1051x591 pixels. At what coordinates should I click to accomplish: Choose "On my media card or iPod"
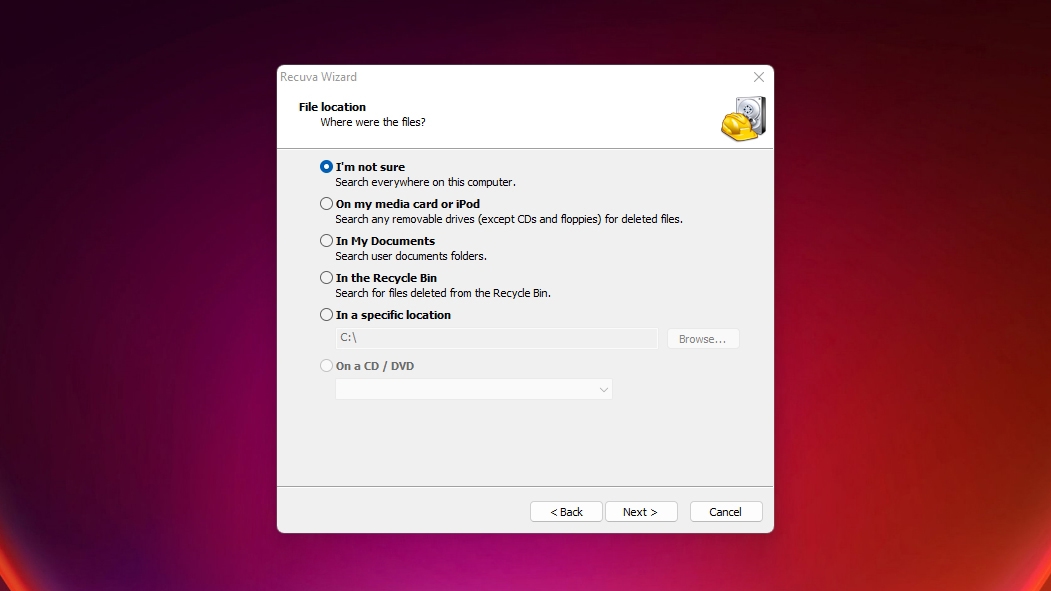(x=326, y=203)
